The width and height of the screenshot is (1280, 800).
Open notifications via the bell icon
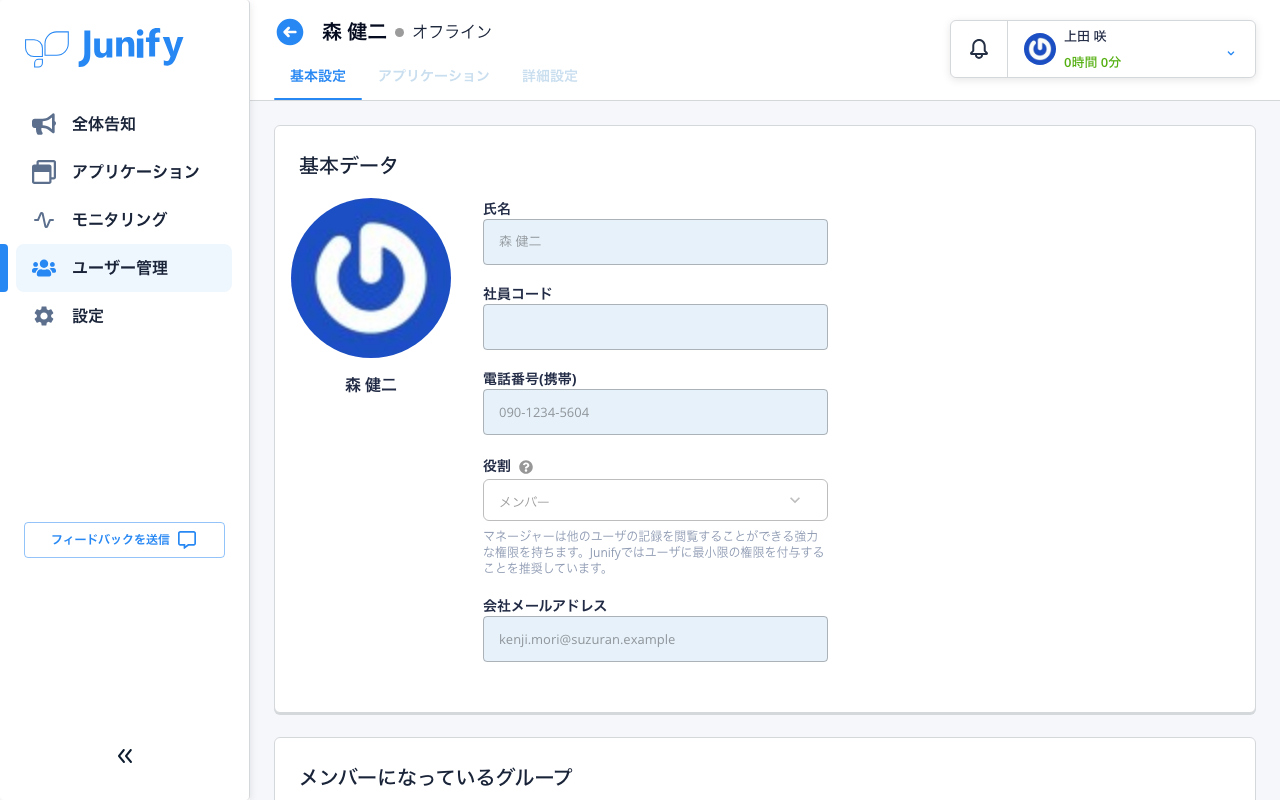[979, 49]
